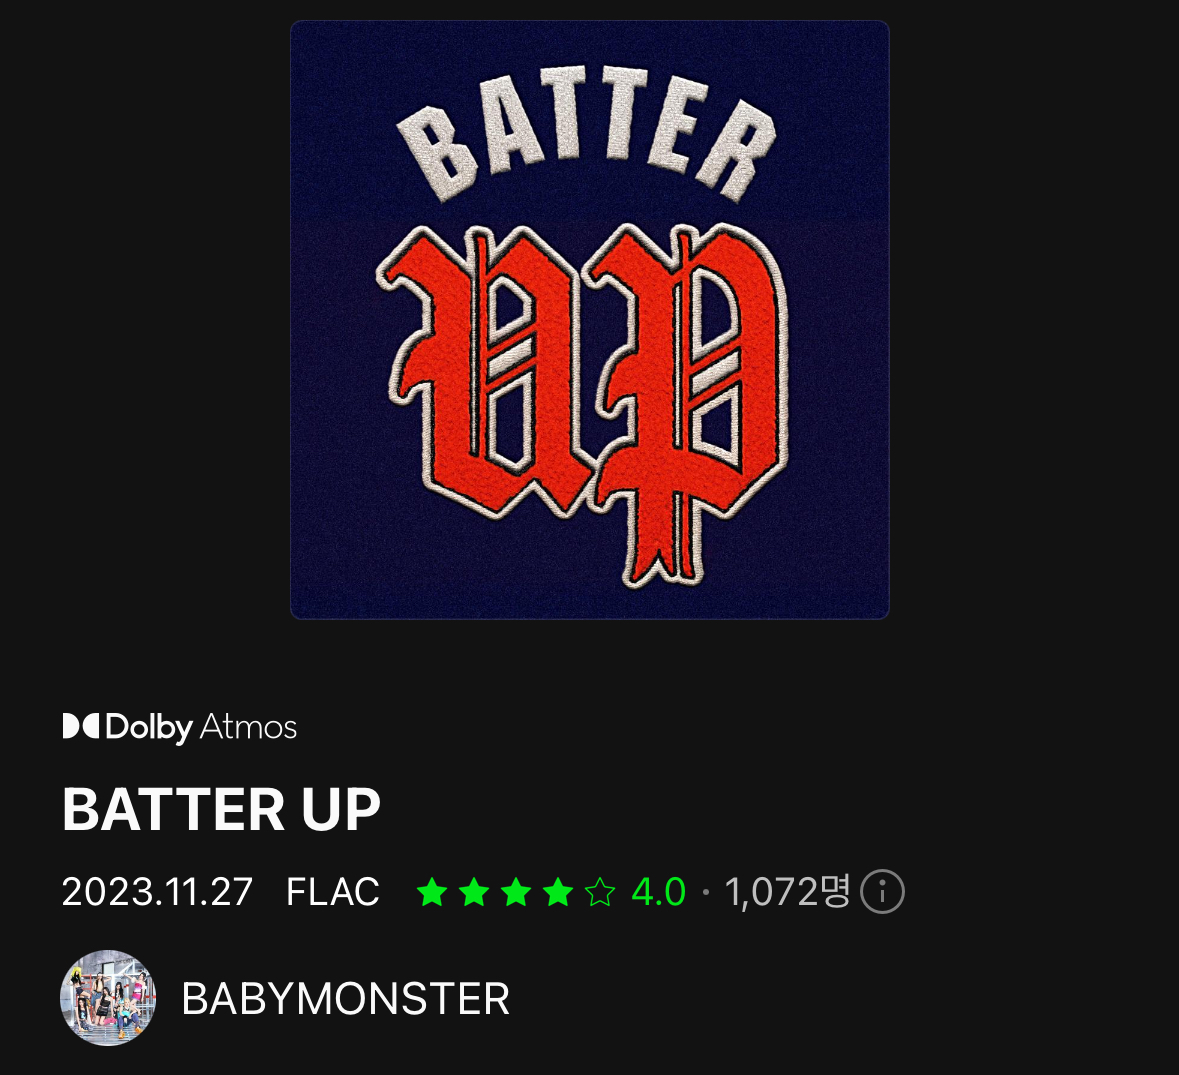Screen dimensions: 1179x1075
Task: Click the BATTER UP album title
Action: click(x=222, y=810)
